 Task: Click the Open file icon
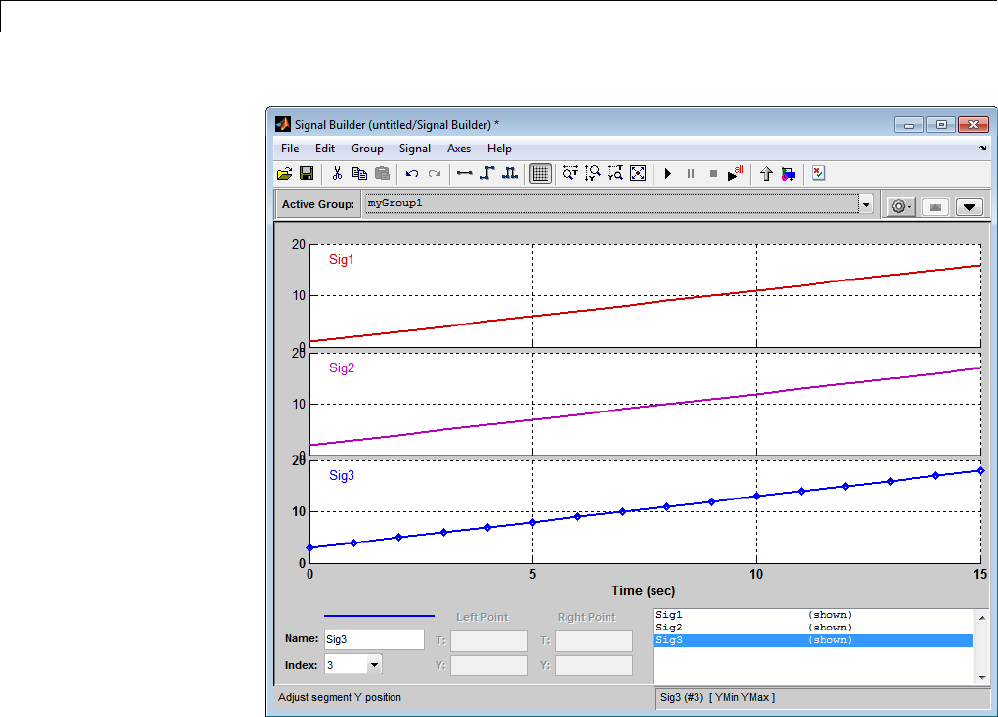285,173
